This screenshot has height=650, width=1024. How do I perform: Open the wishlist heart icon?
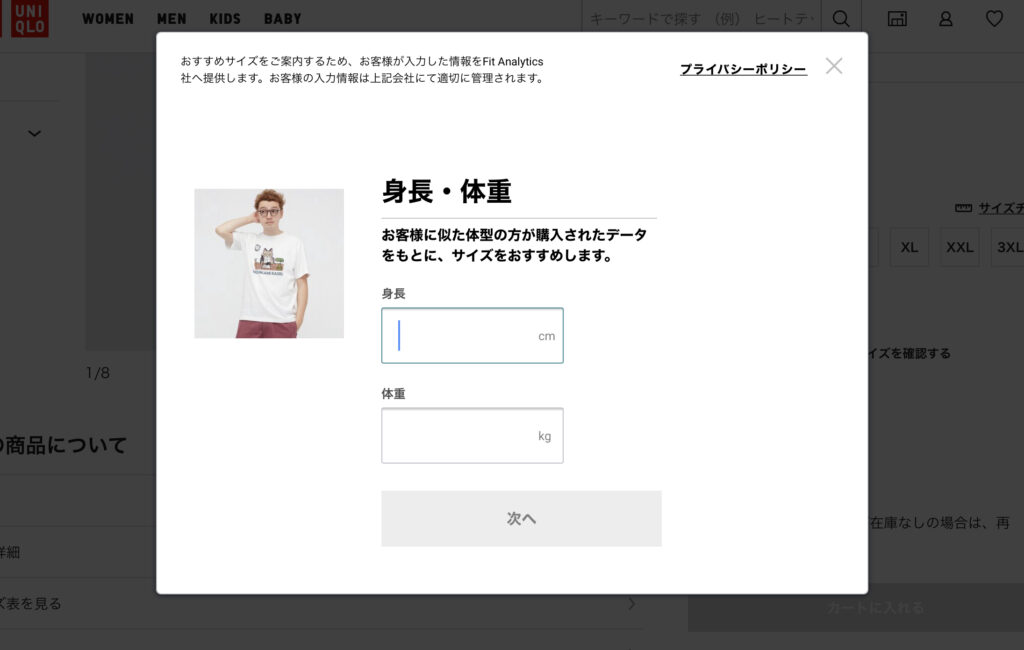(994, 19)
